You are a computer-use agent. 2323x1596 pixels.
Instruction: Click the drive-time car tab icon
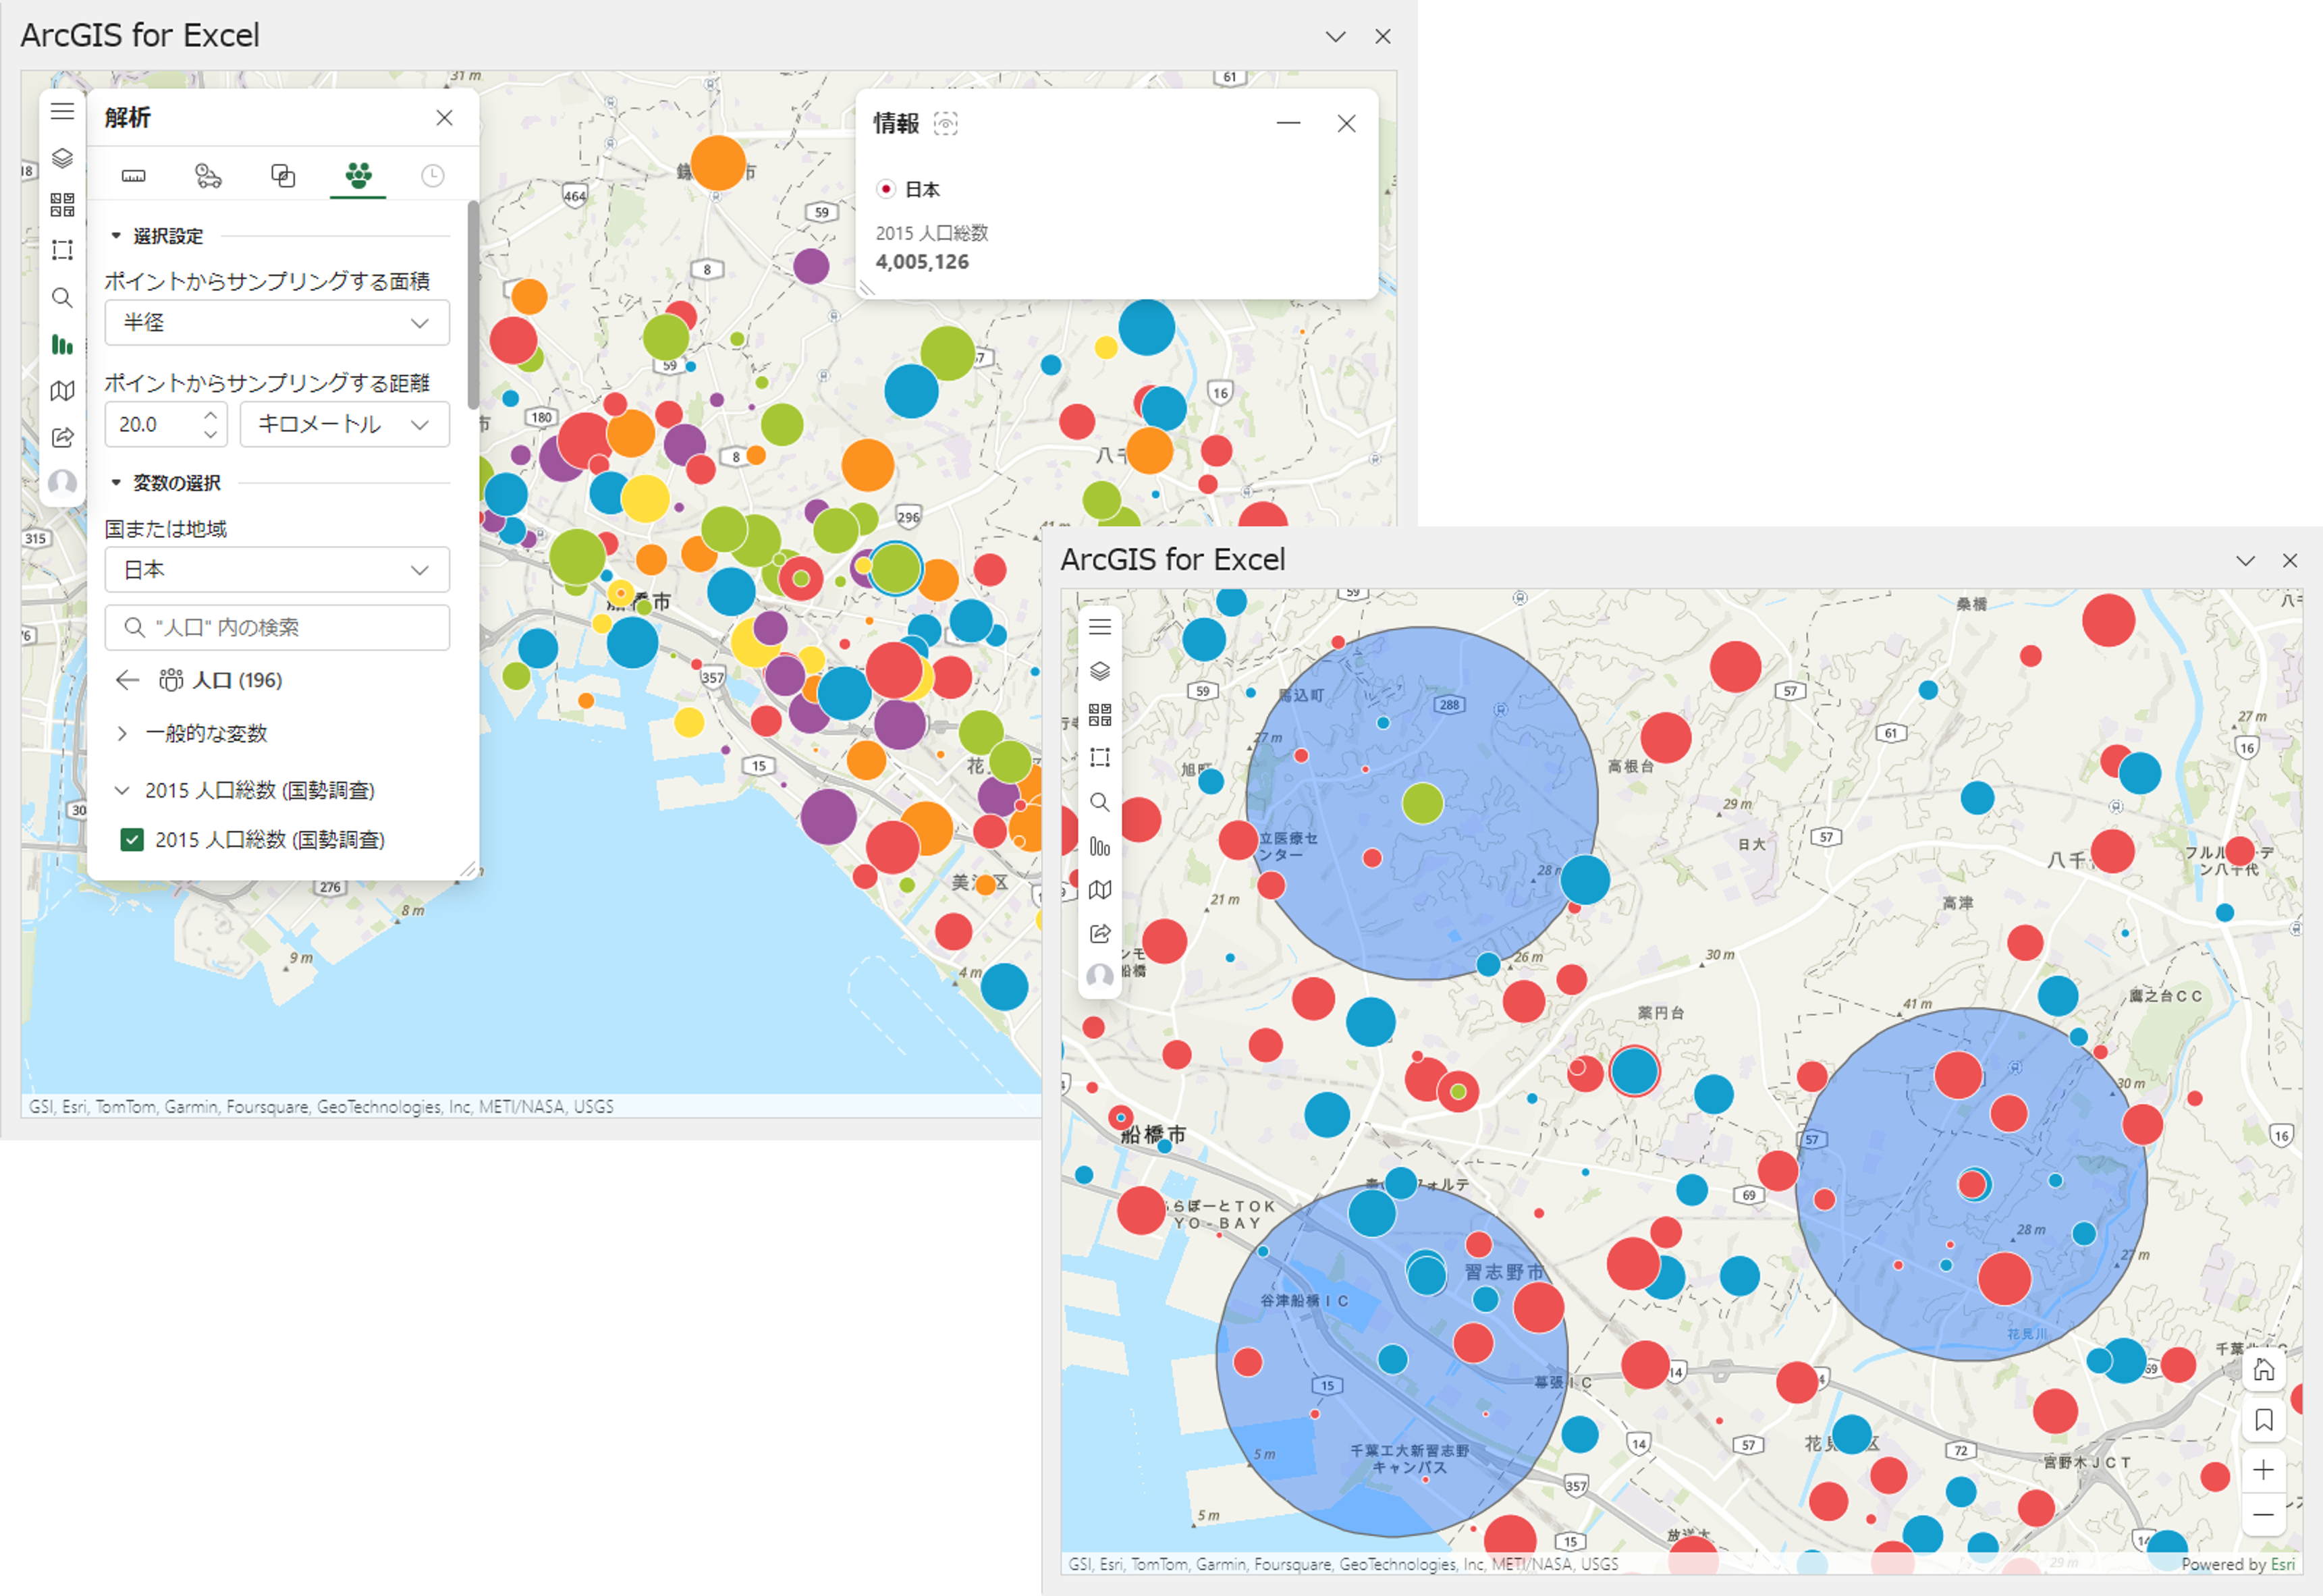coord(208,176)
